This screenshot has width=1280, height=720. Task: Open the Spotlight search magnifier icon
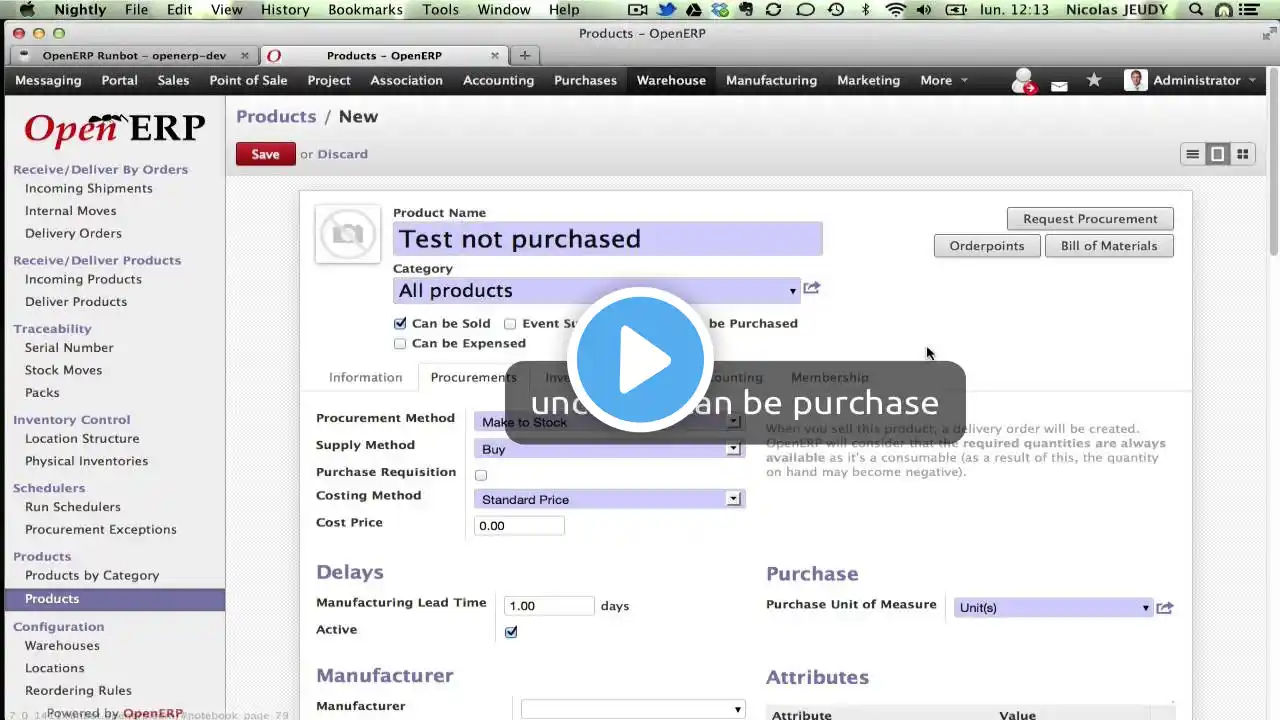[x=1196, y=9]
